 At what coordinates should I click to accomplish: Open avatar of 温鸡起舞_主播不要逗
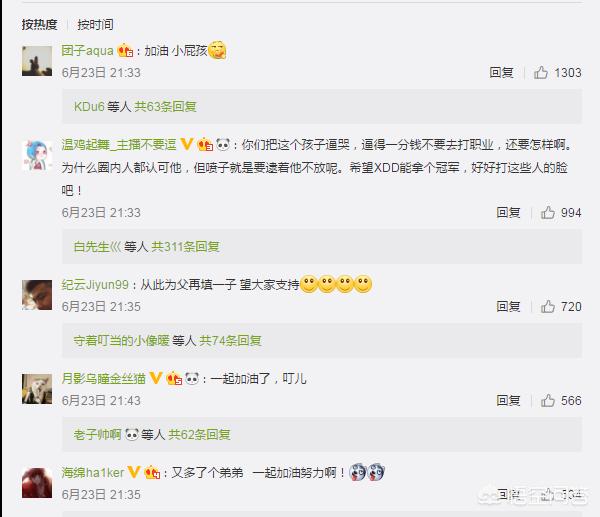tap(37, 155)
